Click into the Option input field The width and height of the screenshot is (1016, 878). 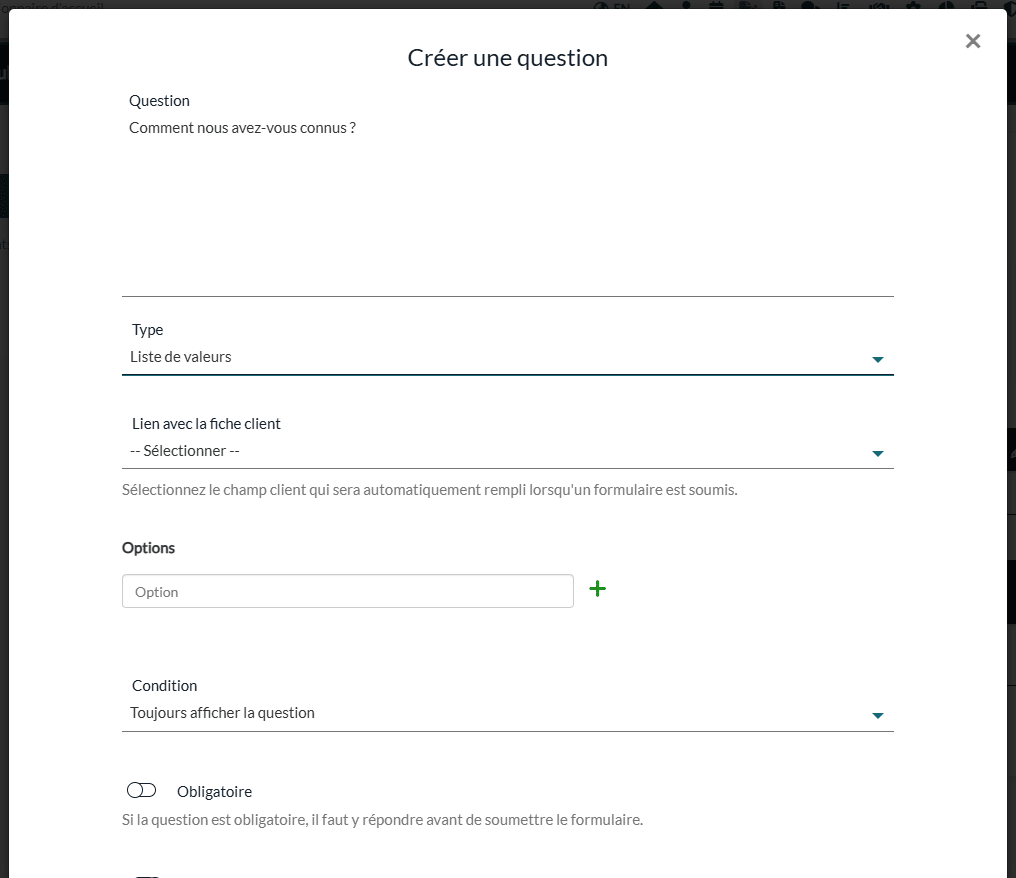347,592
